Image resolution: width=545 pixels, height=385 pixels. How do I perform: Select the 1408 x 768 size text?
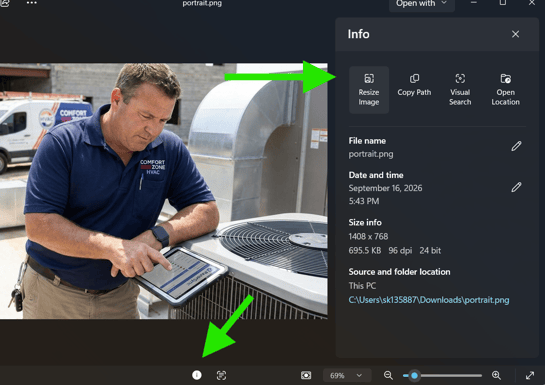tap(368, 237)
